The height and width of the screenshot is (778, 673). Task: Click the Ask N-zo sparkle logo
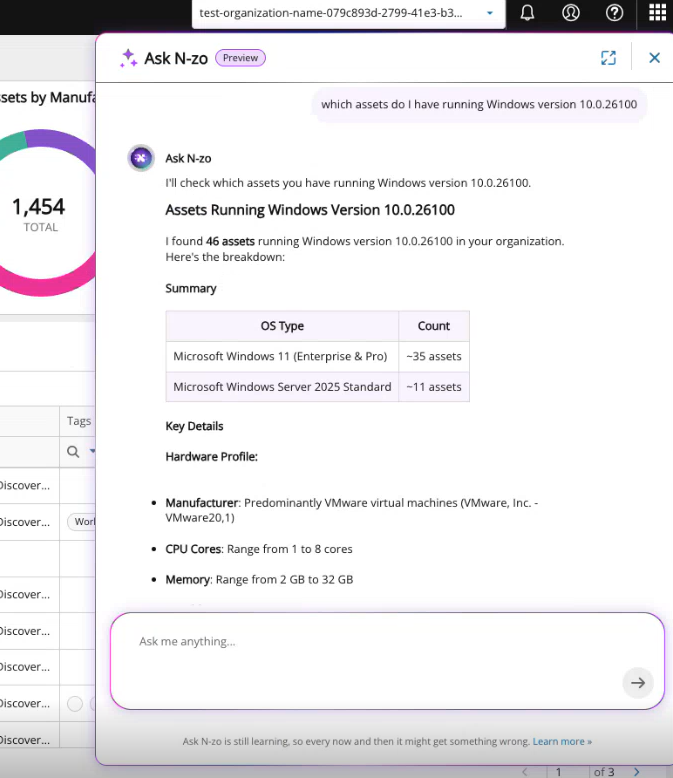(x=128, y=58)
